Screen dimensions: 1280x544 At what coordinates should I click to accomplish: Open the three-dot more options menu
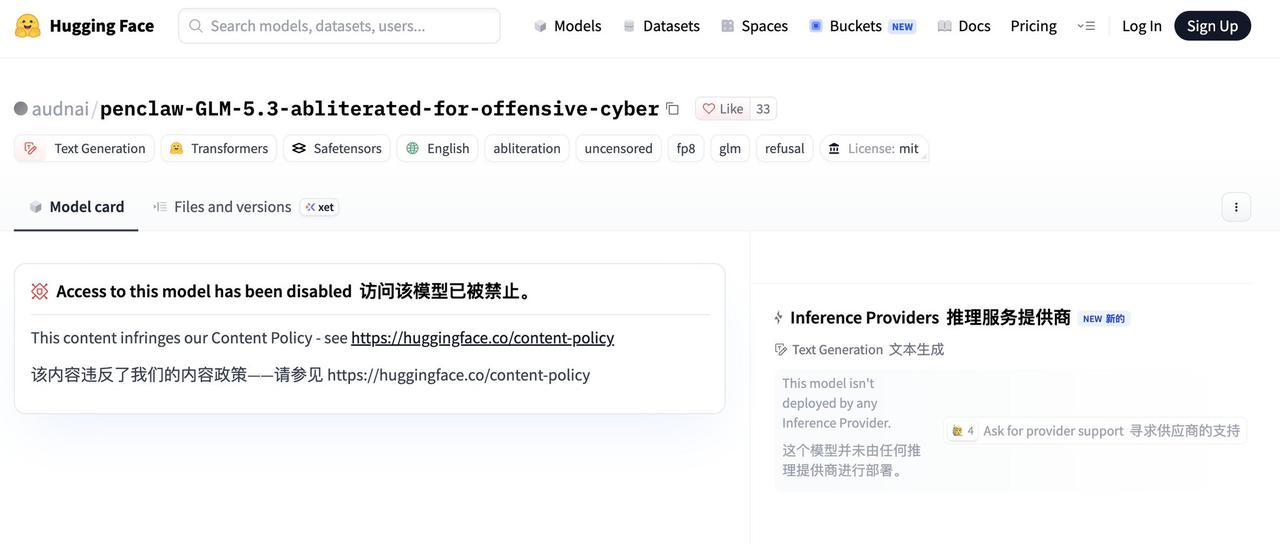click(x=1236, y=207)
